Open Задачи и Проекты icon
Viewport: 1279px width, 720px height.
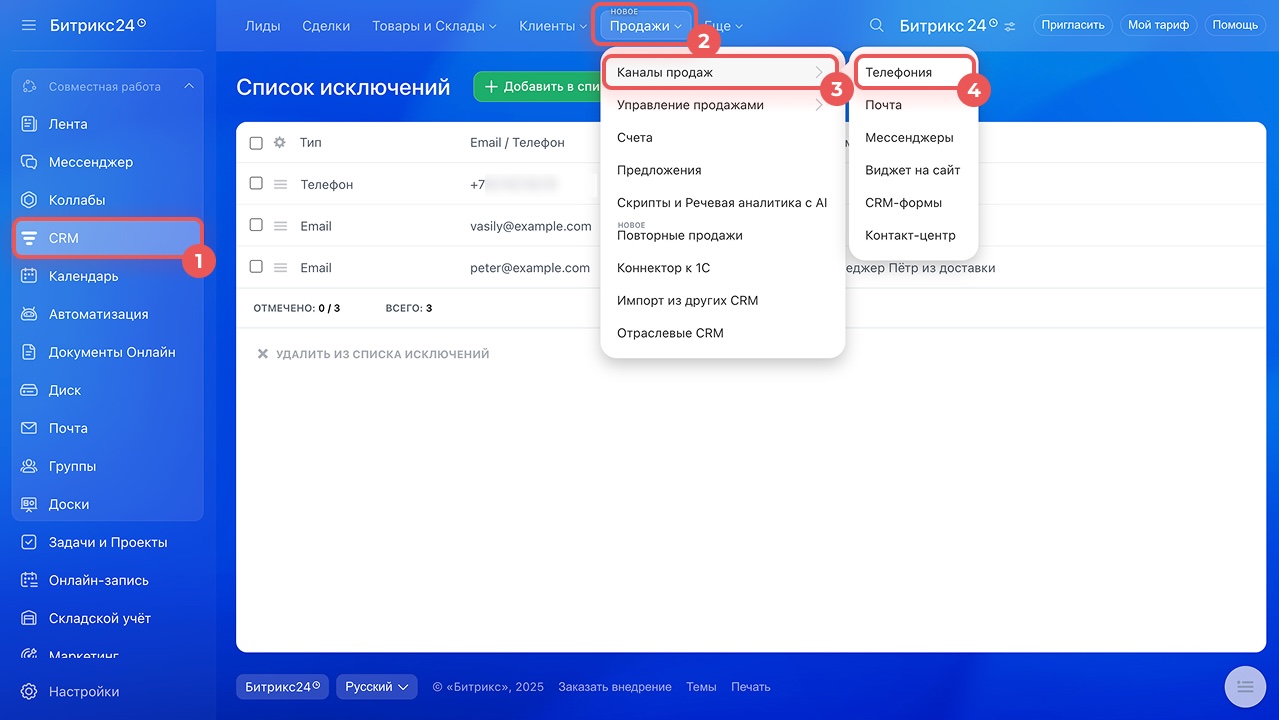point(29,542)
